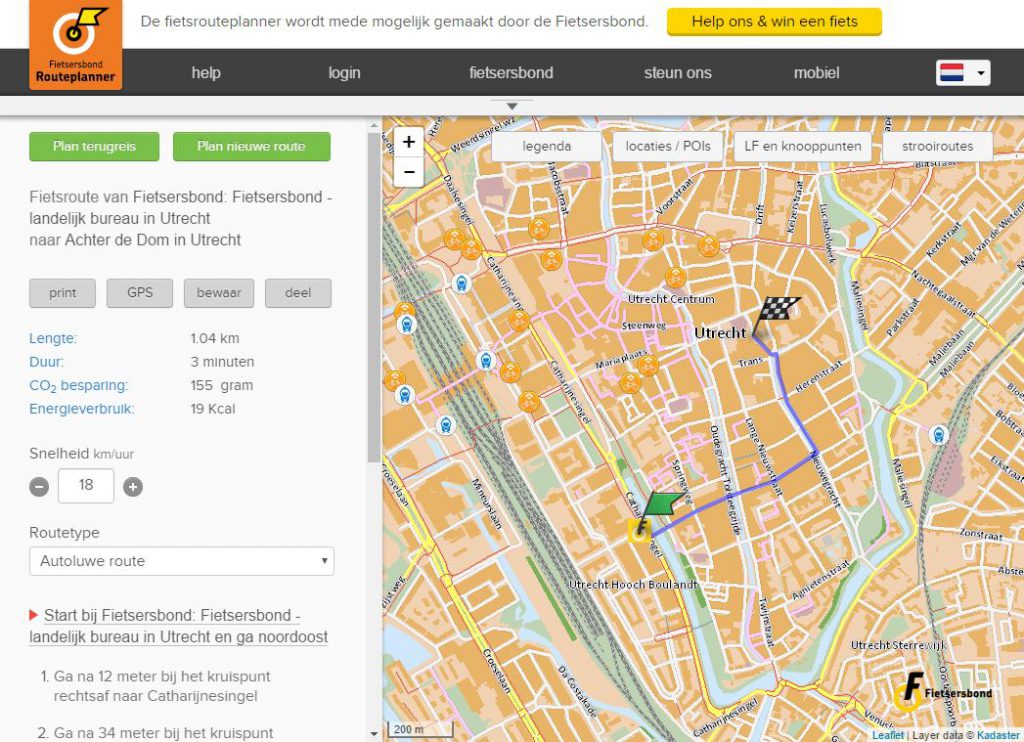Click the Fietsersbond Routeplanner logo
This screenshot has height=742, width=1024.
(x=76, y=45)
